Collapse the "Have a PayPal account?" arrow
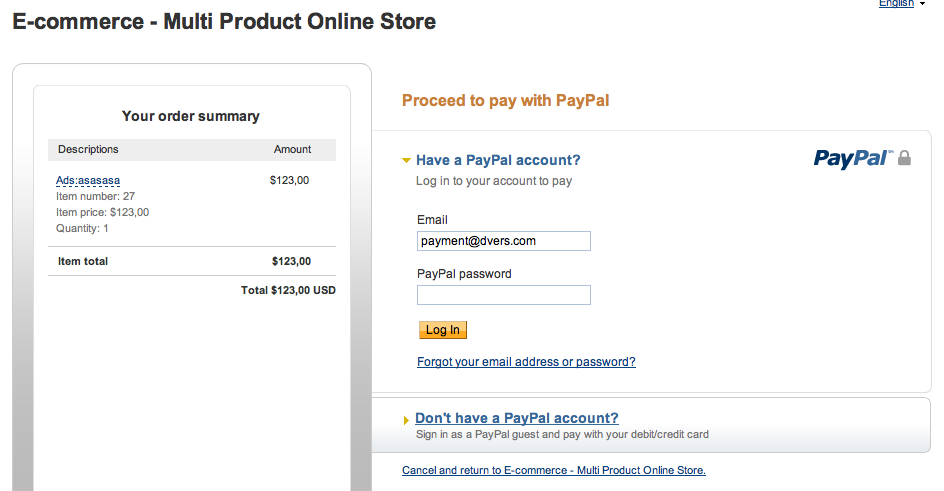 [x=406, y=160]
